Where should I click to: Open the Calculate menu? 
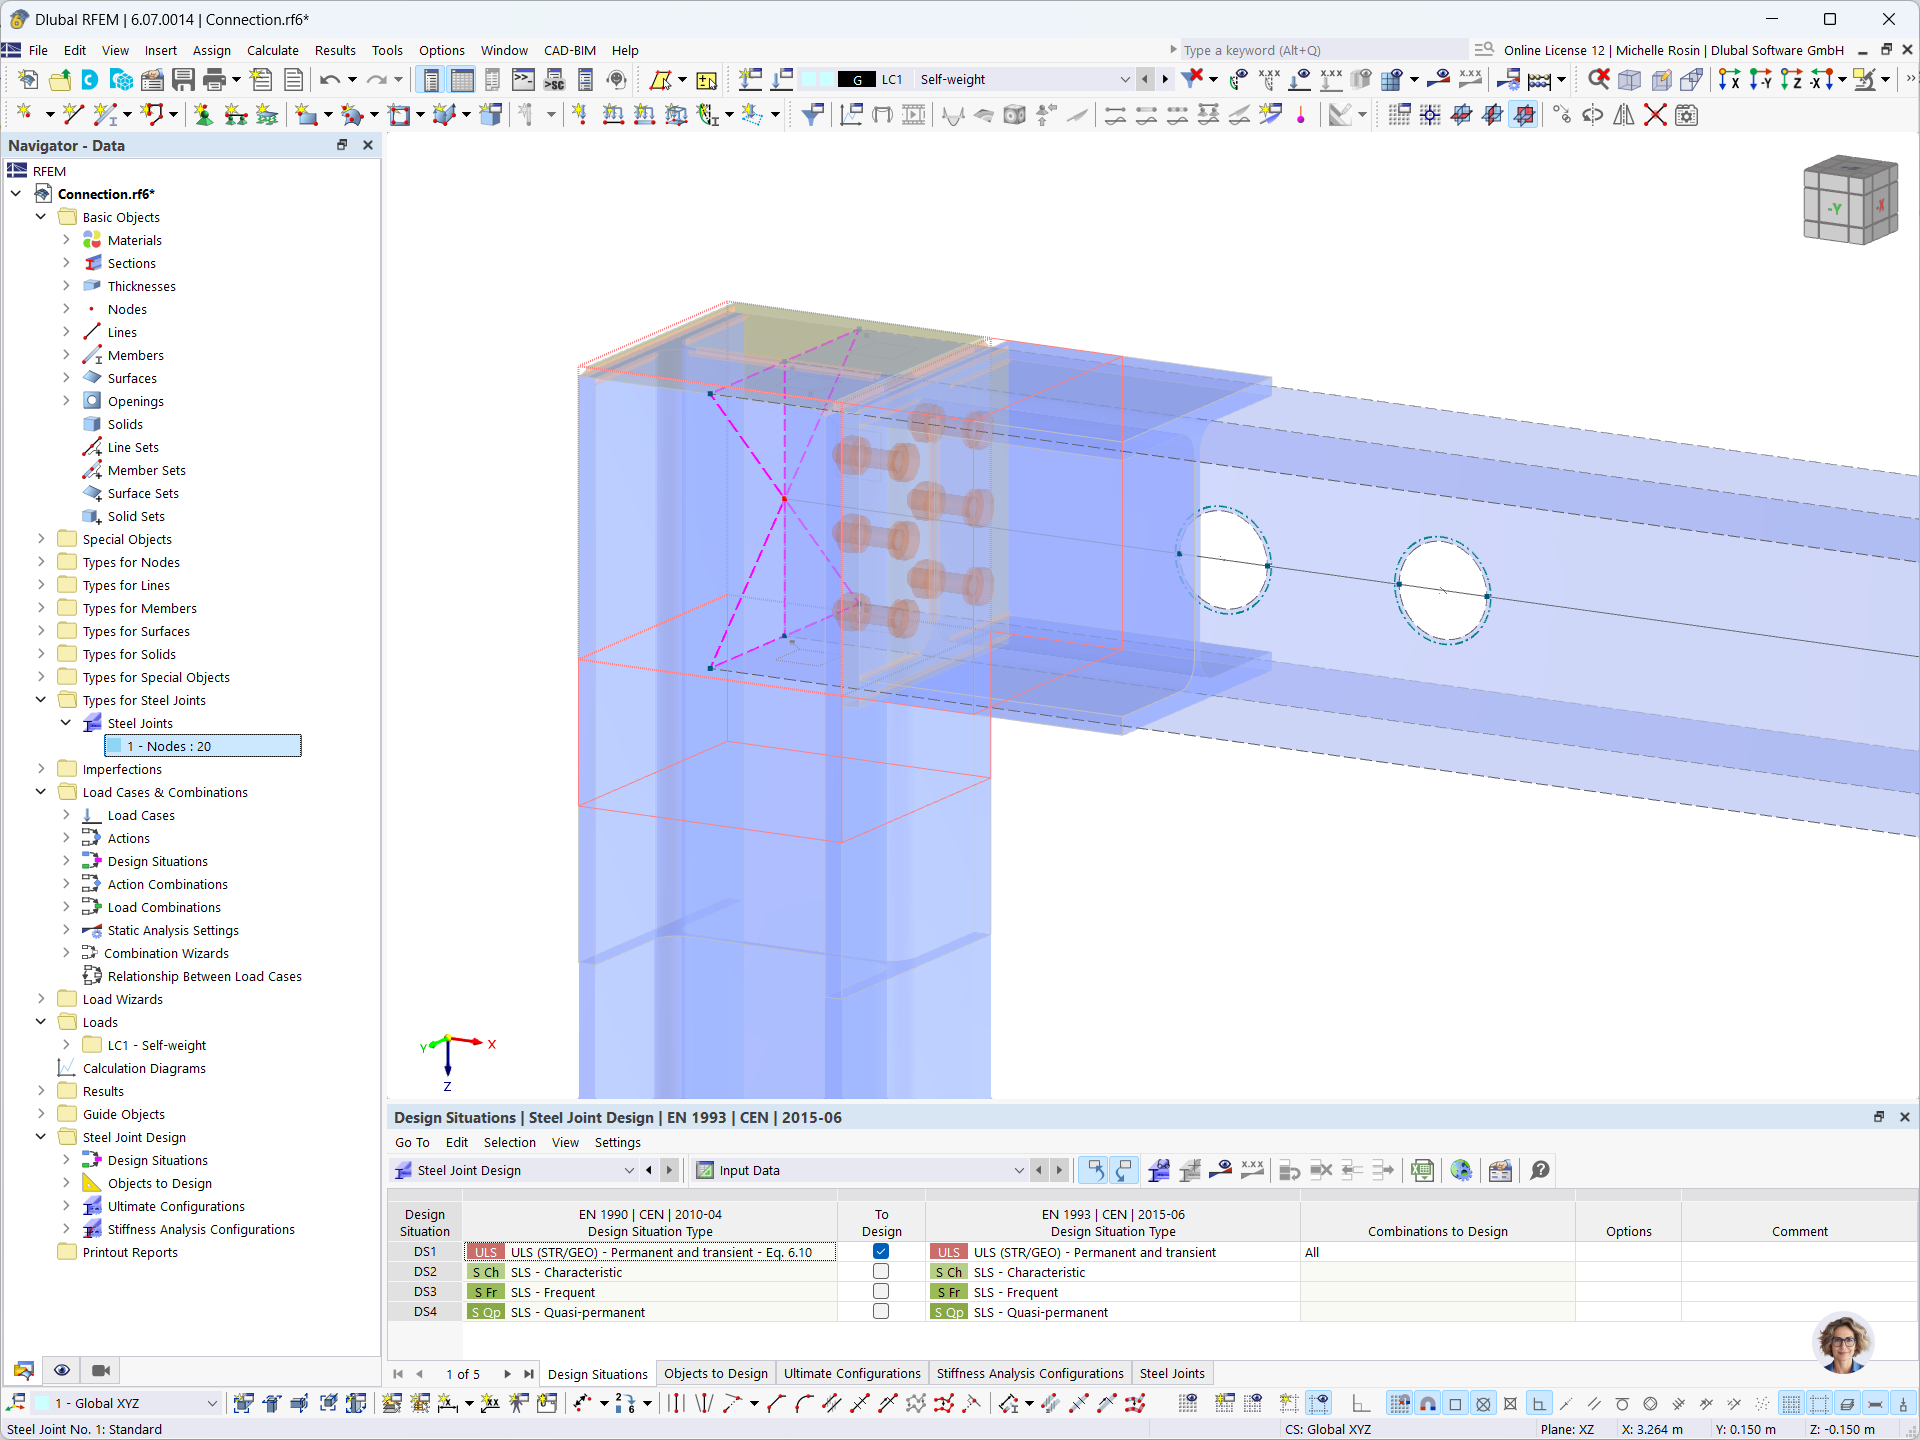[x=272, y=50]
